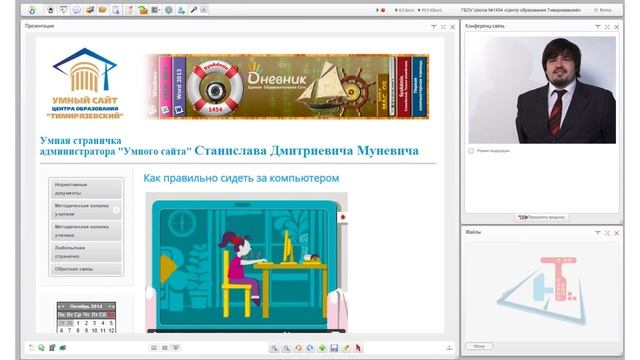Pin the Файлы panel
The width and height of the screenshot is (640, 360).
tap(598, 233)
